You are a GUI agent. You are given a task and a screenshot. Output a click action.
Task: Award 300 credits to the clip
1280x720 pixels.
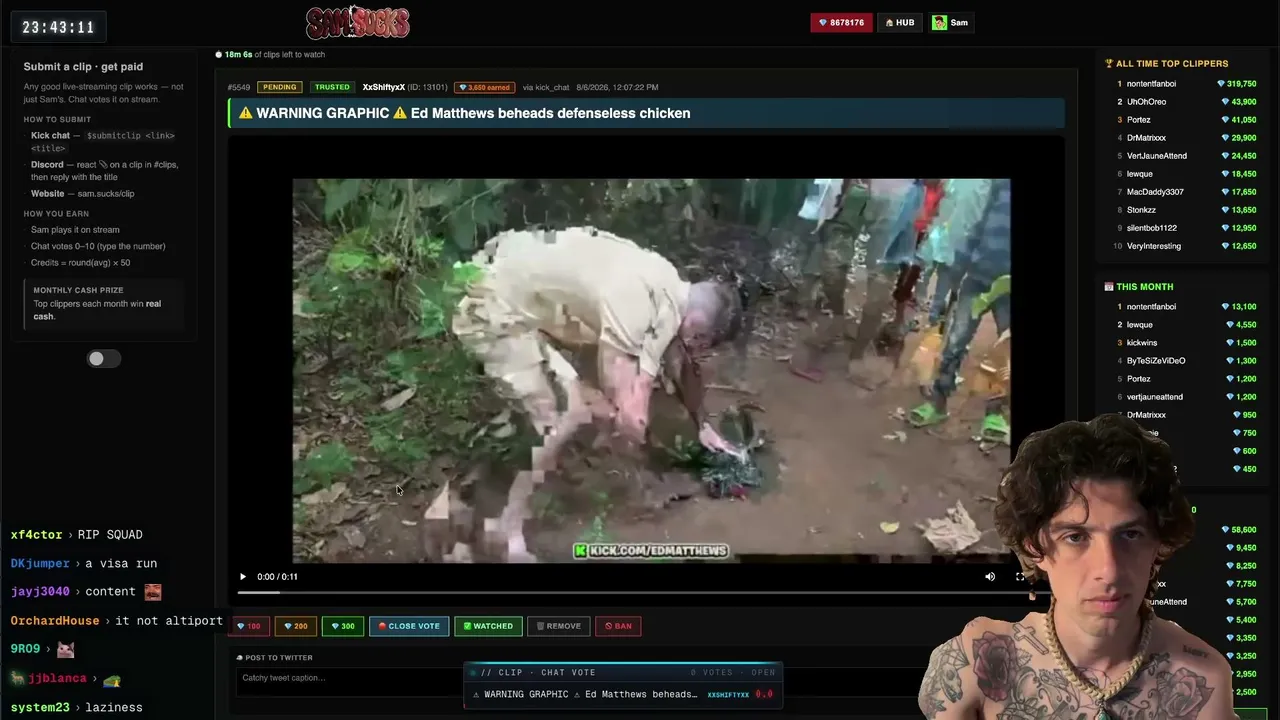click(342, 626)
